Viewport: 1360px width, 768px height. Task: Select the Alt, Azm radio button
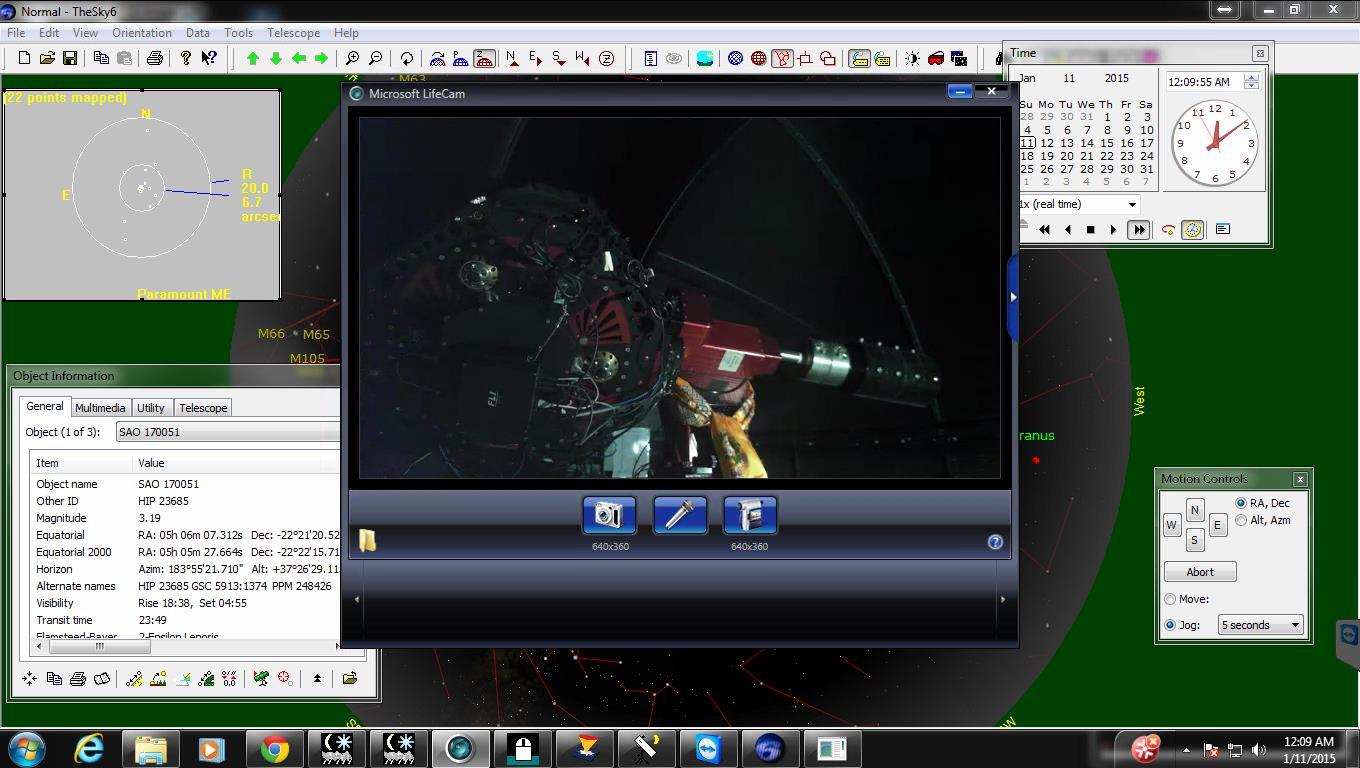pos(1241,520)
